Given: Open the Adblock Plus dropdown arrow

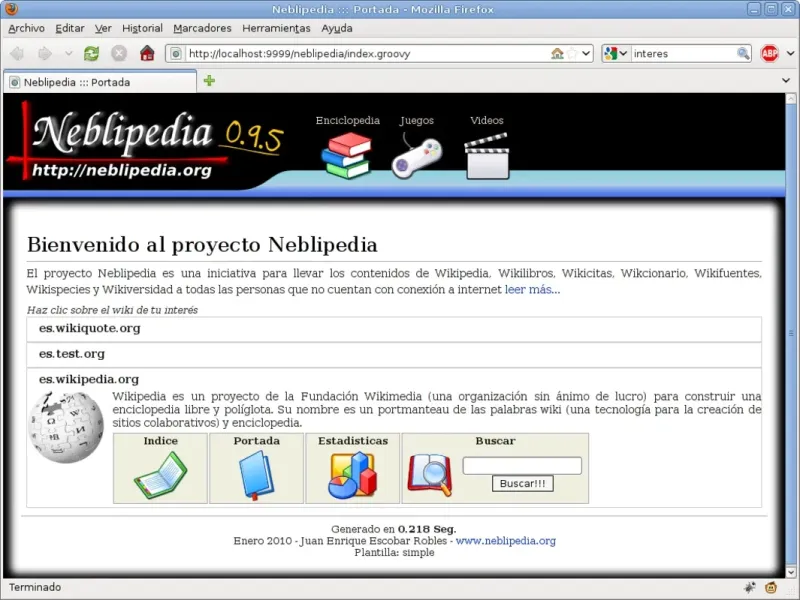Looking at the screenshot, I should [x=790, y=53].
